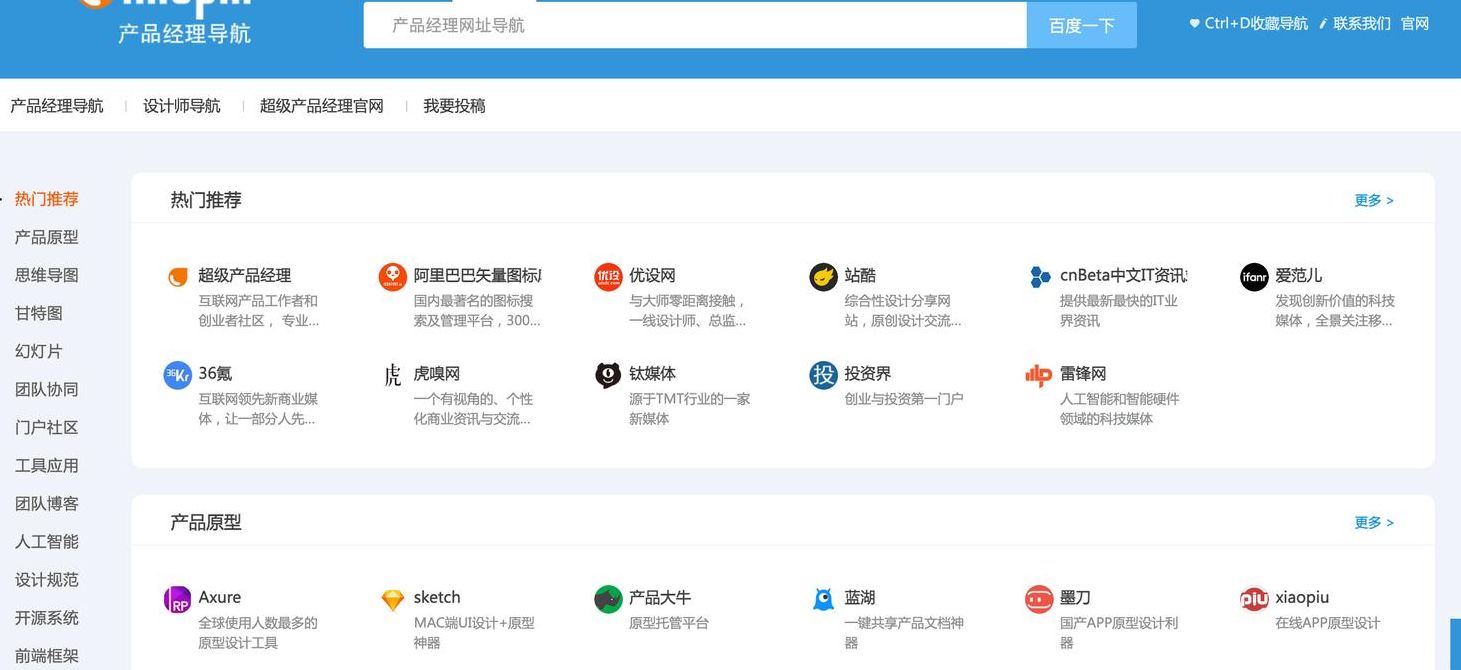
Task: Click the description '在线APP原型设计'
Action: (x=1328, y=622)
